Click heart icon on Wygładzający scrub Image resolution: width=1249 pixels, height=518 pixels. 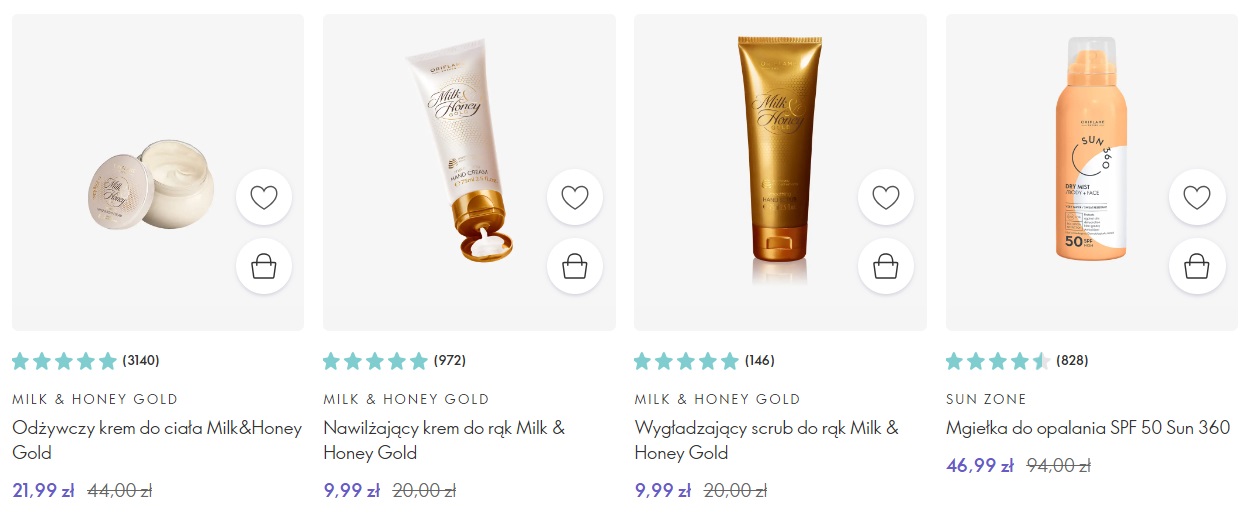[886, 197]
